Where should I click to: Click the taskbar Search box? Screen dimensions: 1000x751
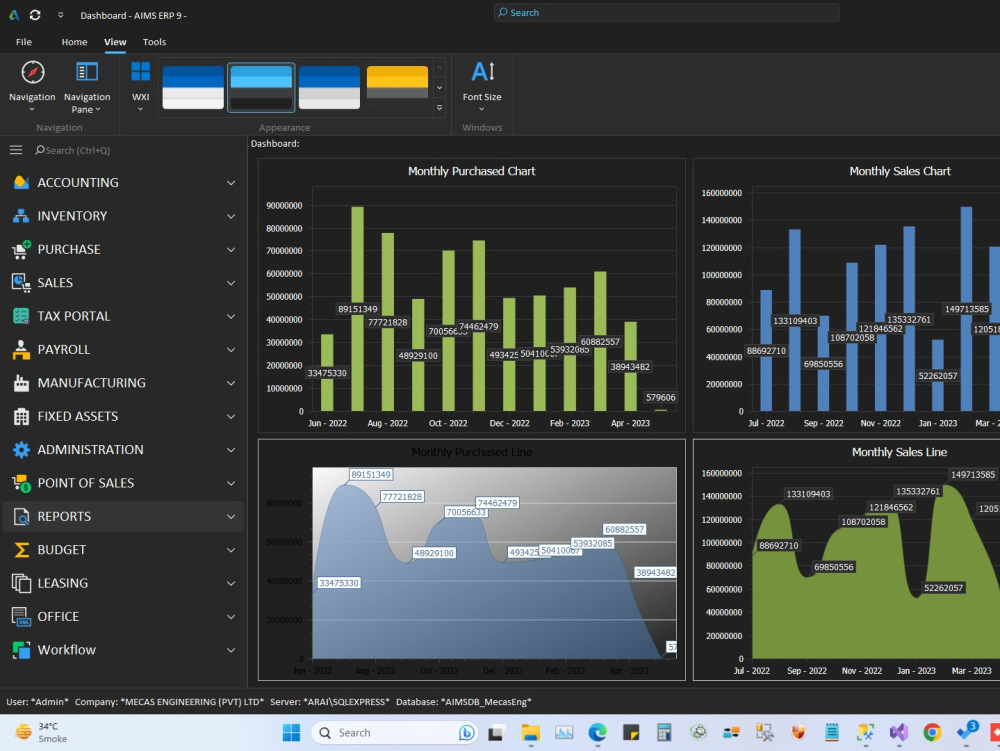coord(395,733)
